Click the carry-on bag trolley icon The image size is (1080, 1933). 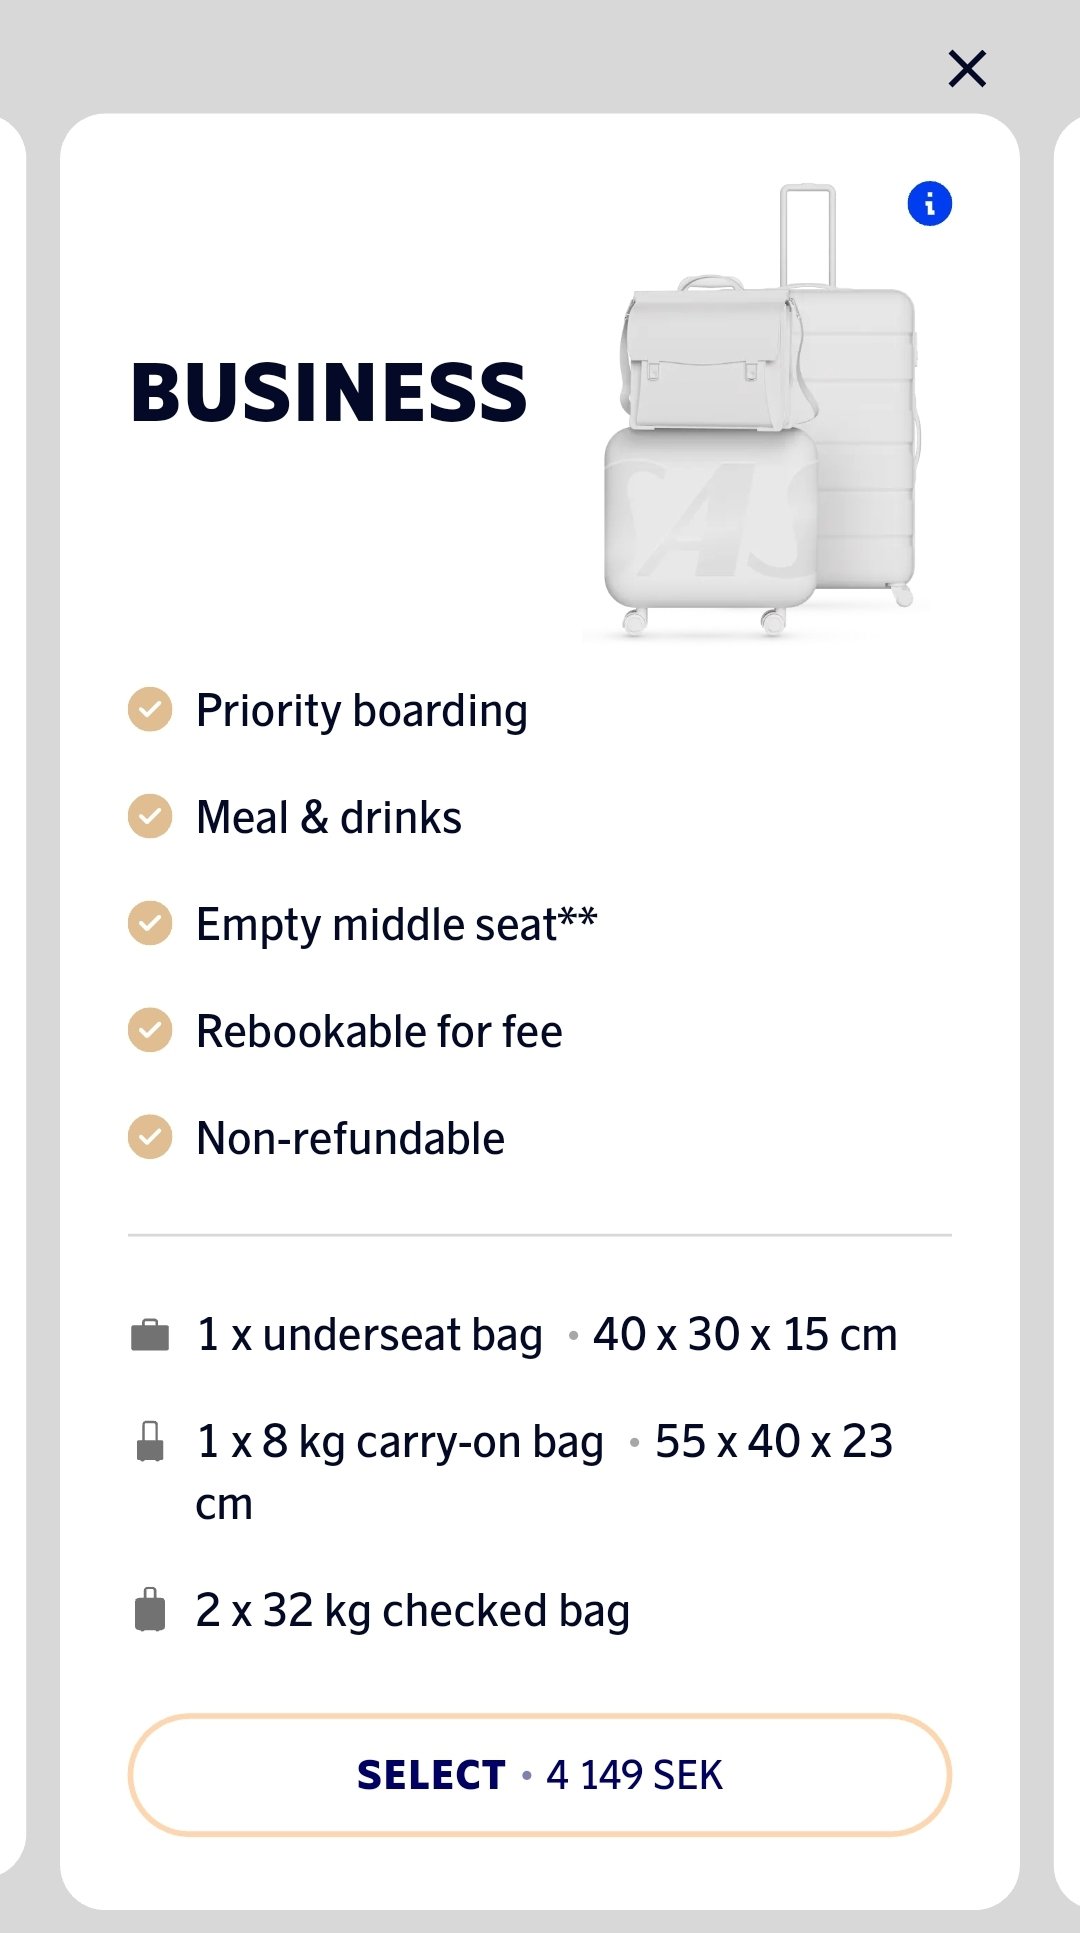click(150, 1441)
